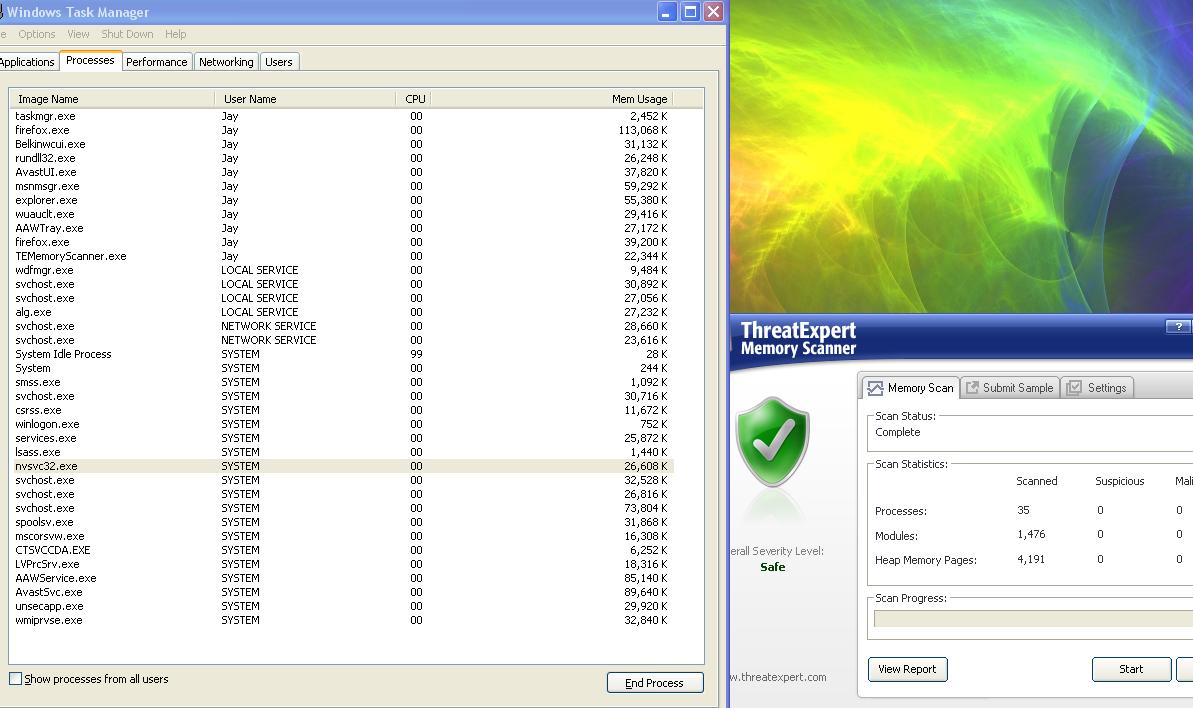Open the Shut Down menu
Image resolution: width=1193 pixels, height=708 pixels.
click(127, 34)
